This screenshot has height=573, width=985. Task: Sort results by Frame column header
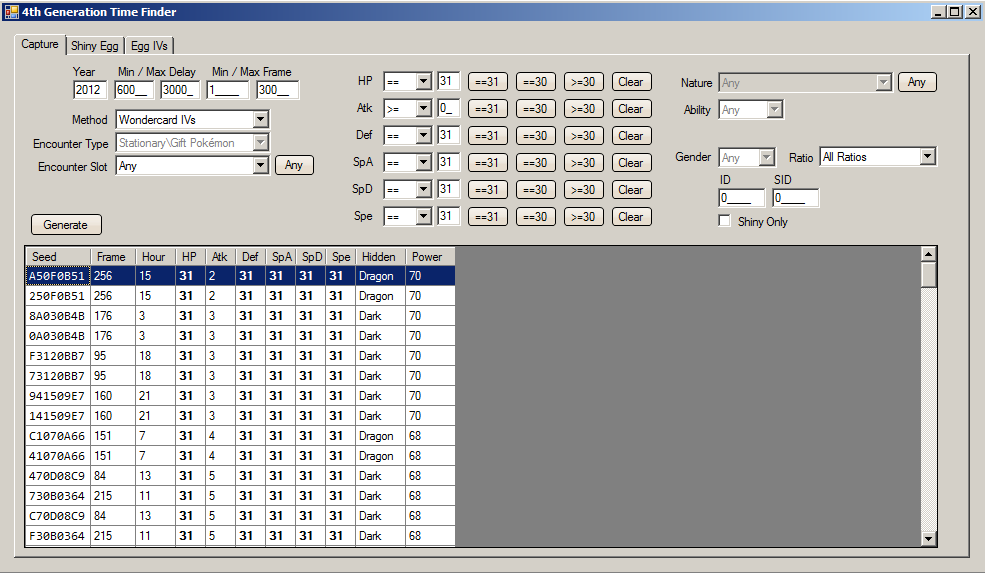pyautogui.click(x=112, y=256)
